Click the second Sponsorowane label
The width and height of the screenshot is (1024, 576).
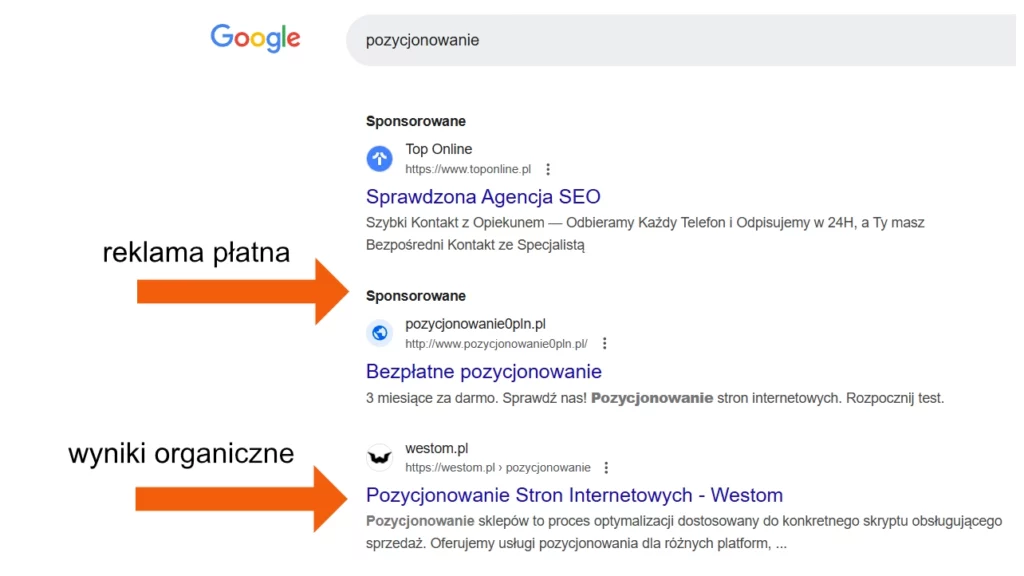pyautogui.click(x=416, y=296)
